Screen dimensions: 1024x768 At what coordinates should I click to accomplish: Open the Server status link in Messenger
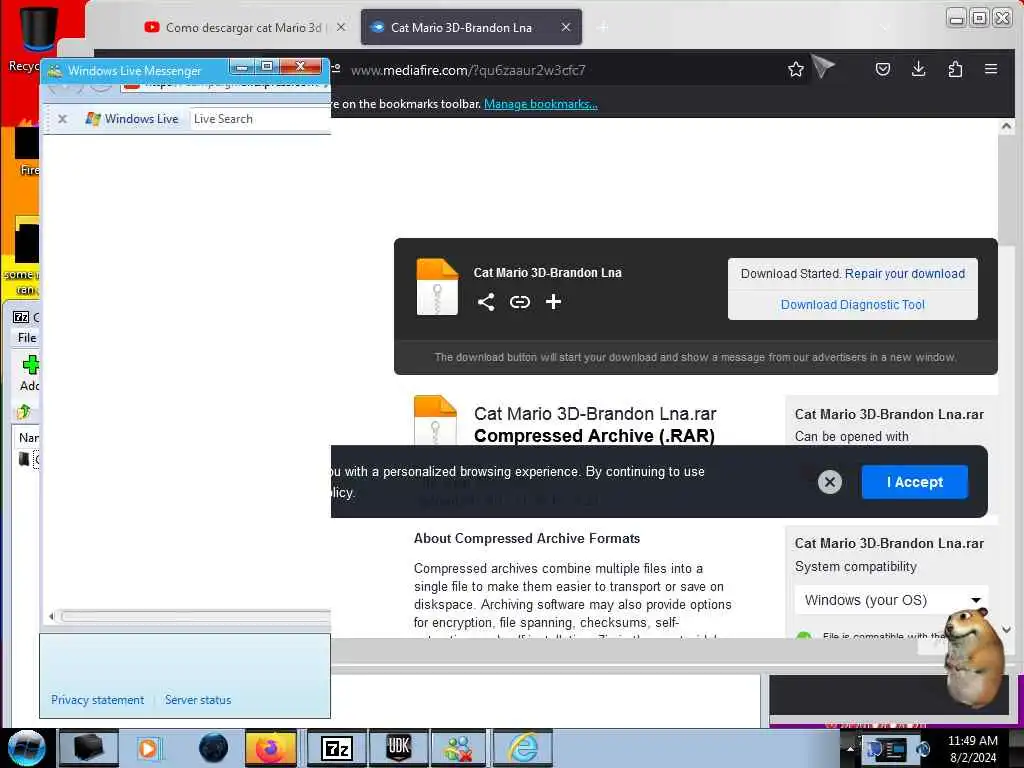coord(198,699)
